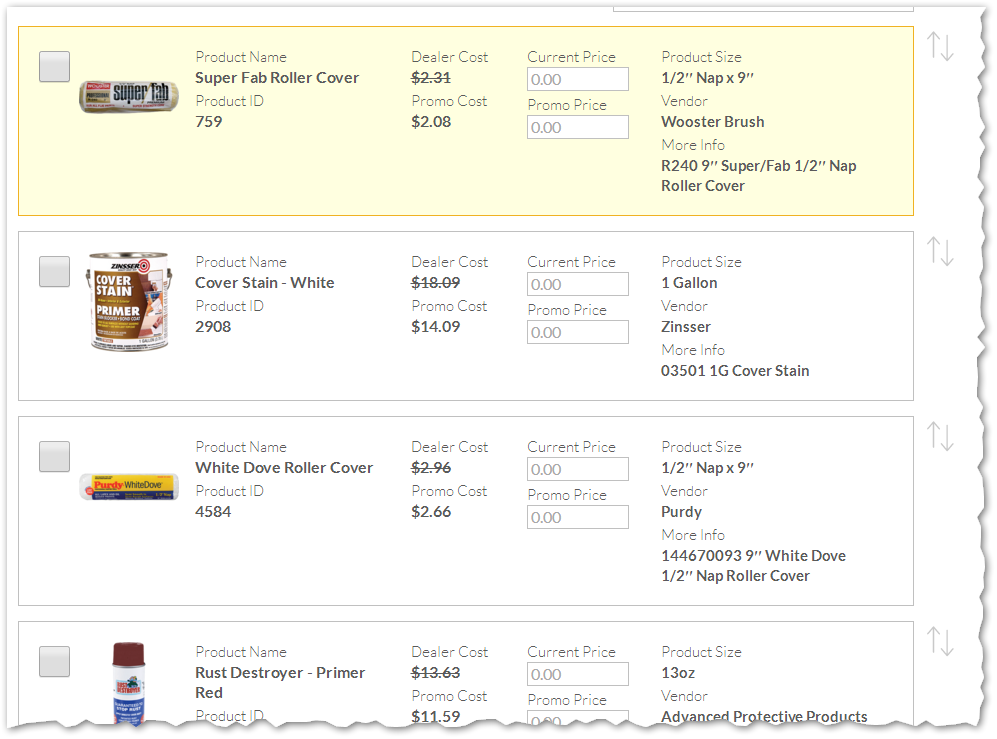This screenshot has width=997, height=739.
Task: Select Promo Price field for White Dove Roller Cover
Action: pos(577,517)
